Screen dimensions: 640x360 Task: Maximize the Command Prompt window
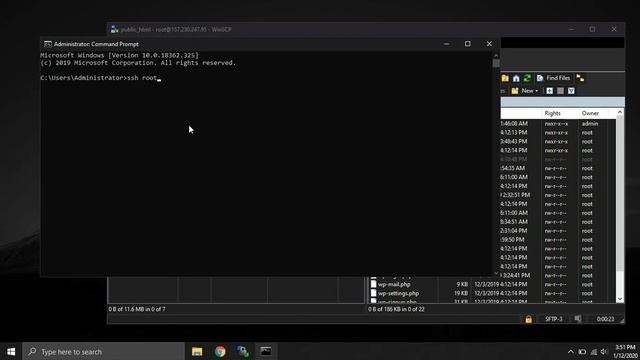click(x=468, y=44)
